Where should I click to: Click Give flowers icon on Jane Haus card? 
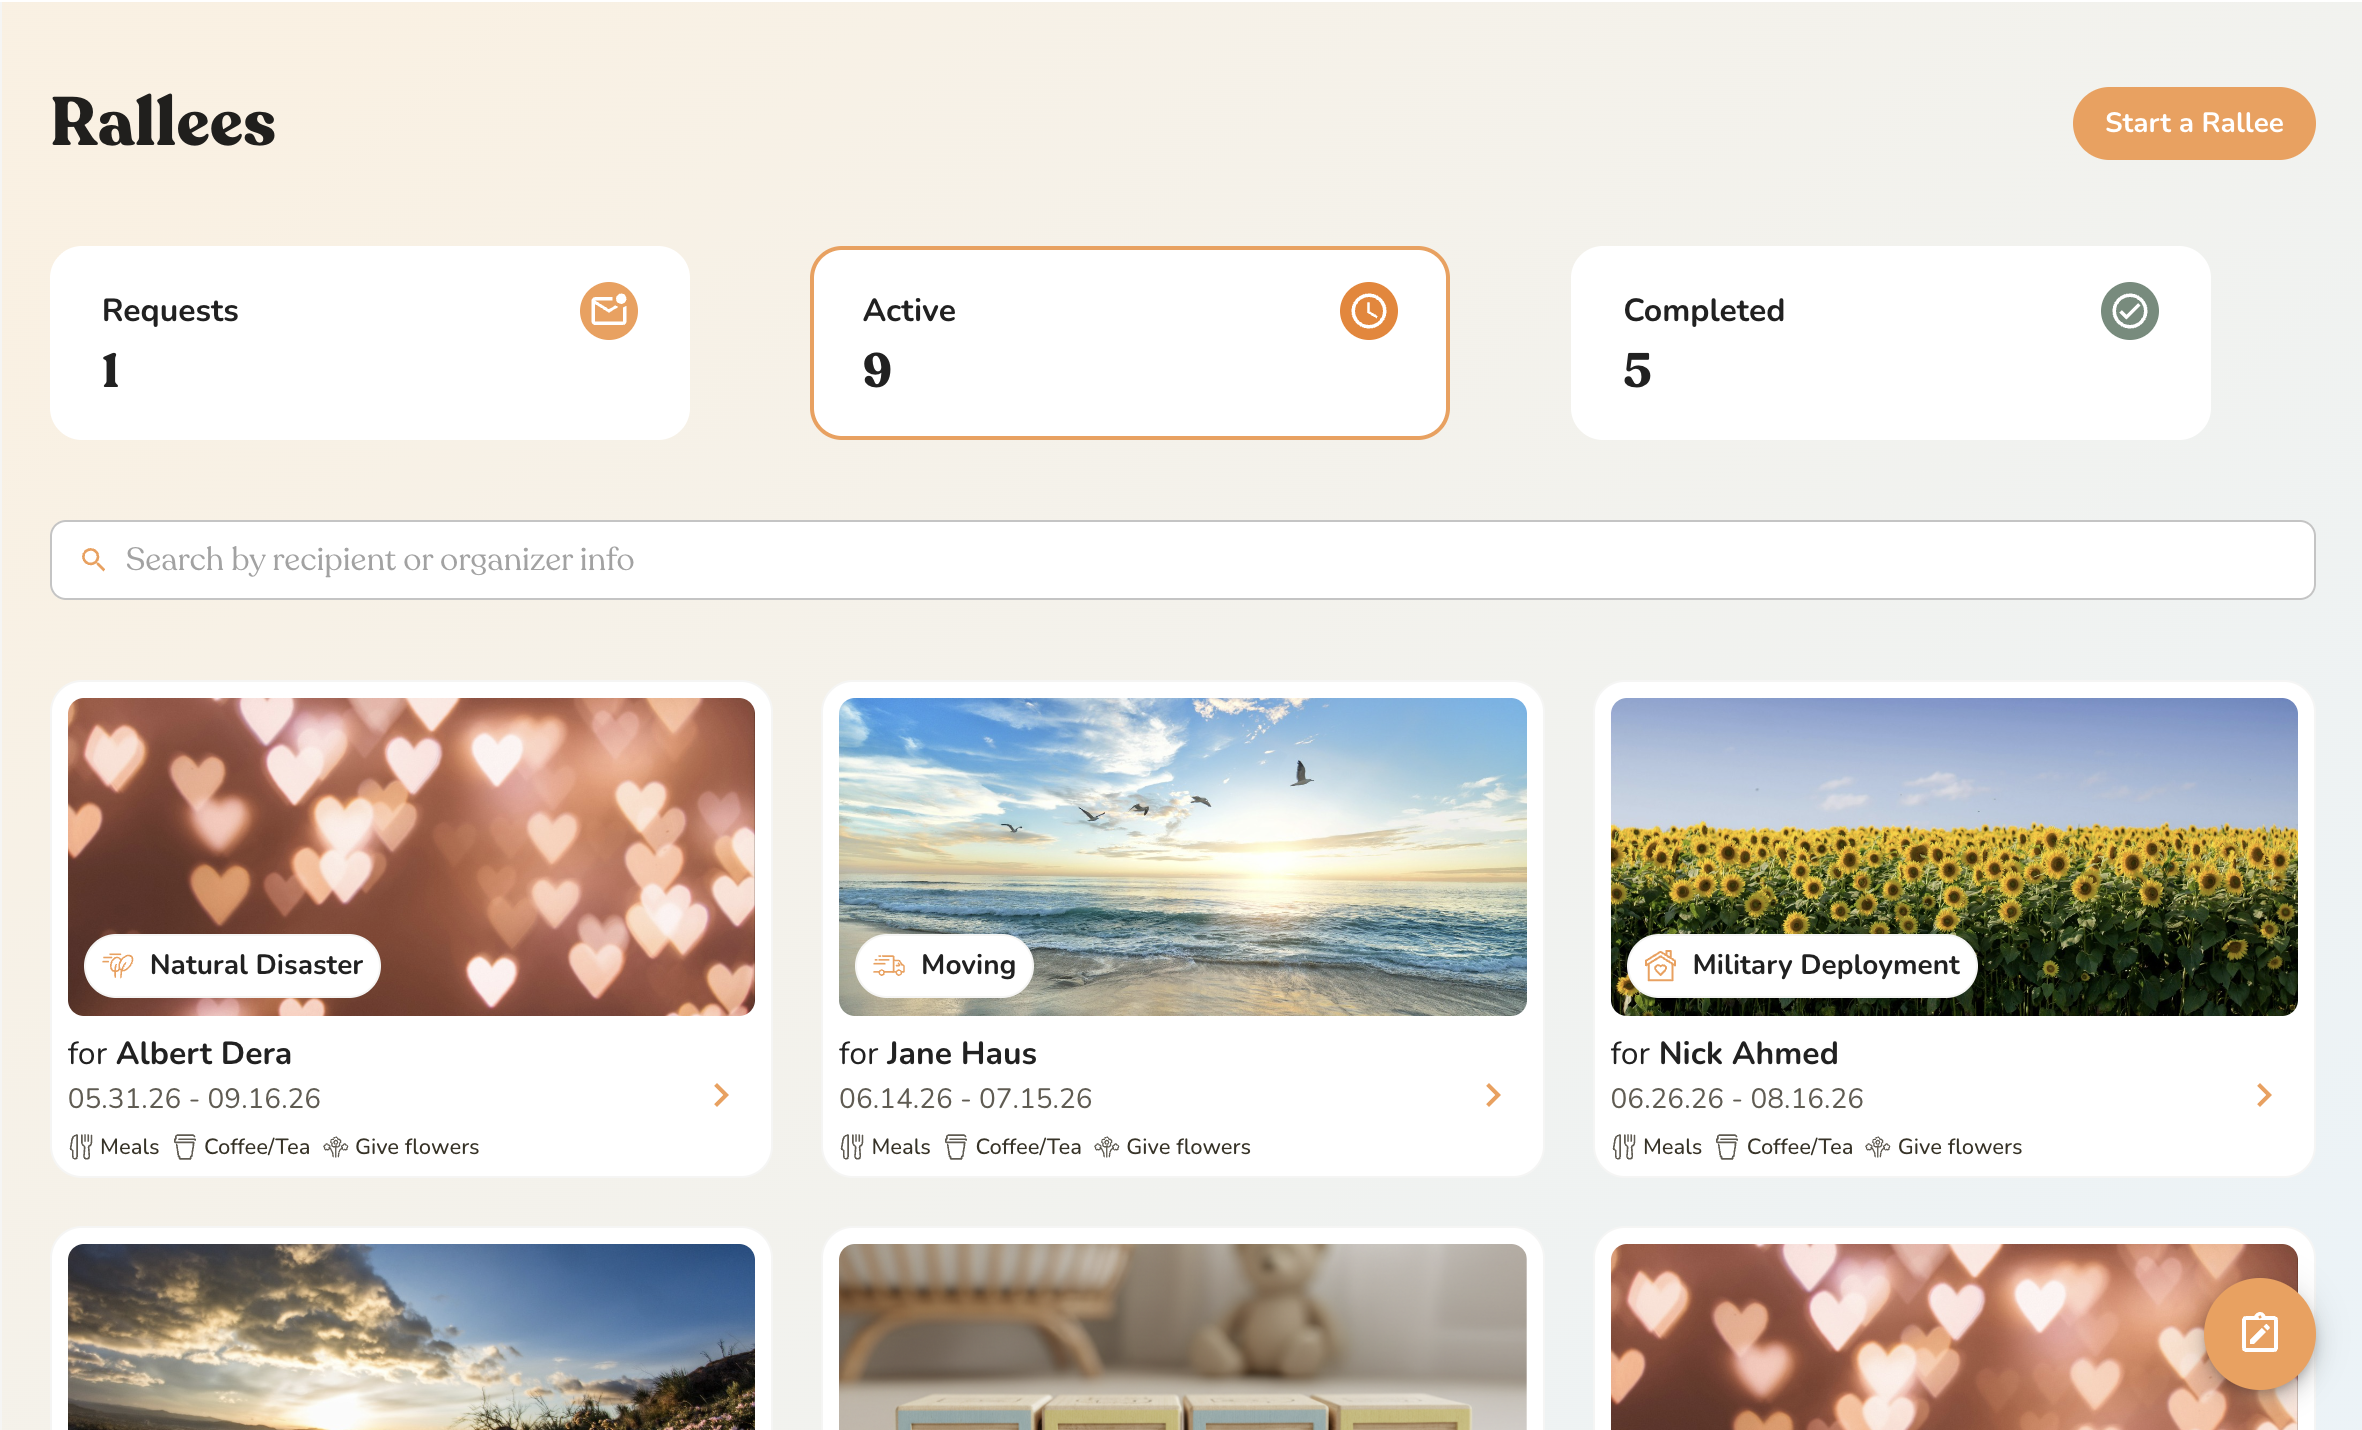pyautogui.click(x=1107, y=1147)
